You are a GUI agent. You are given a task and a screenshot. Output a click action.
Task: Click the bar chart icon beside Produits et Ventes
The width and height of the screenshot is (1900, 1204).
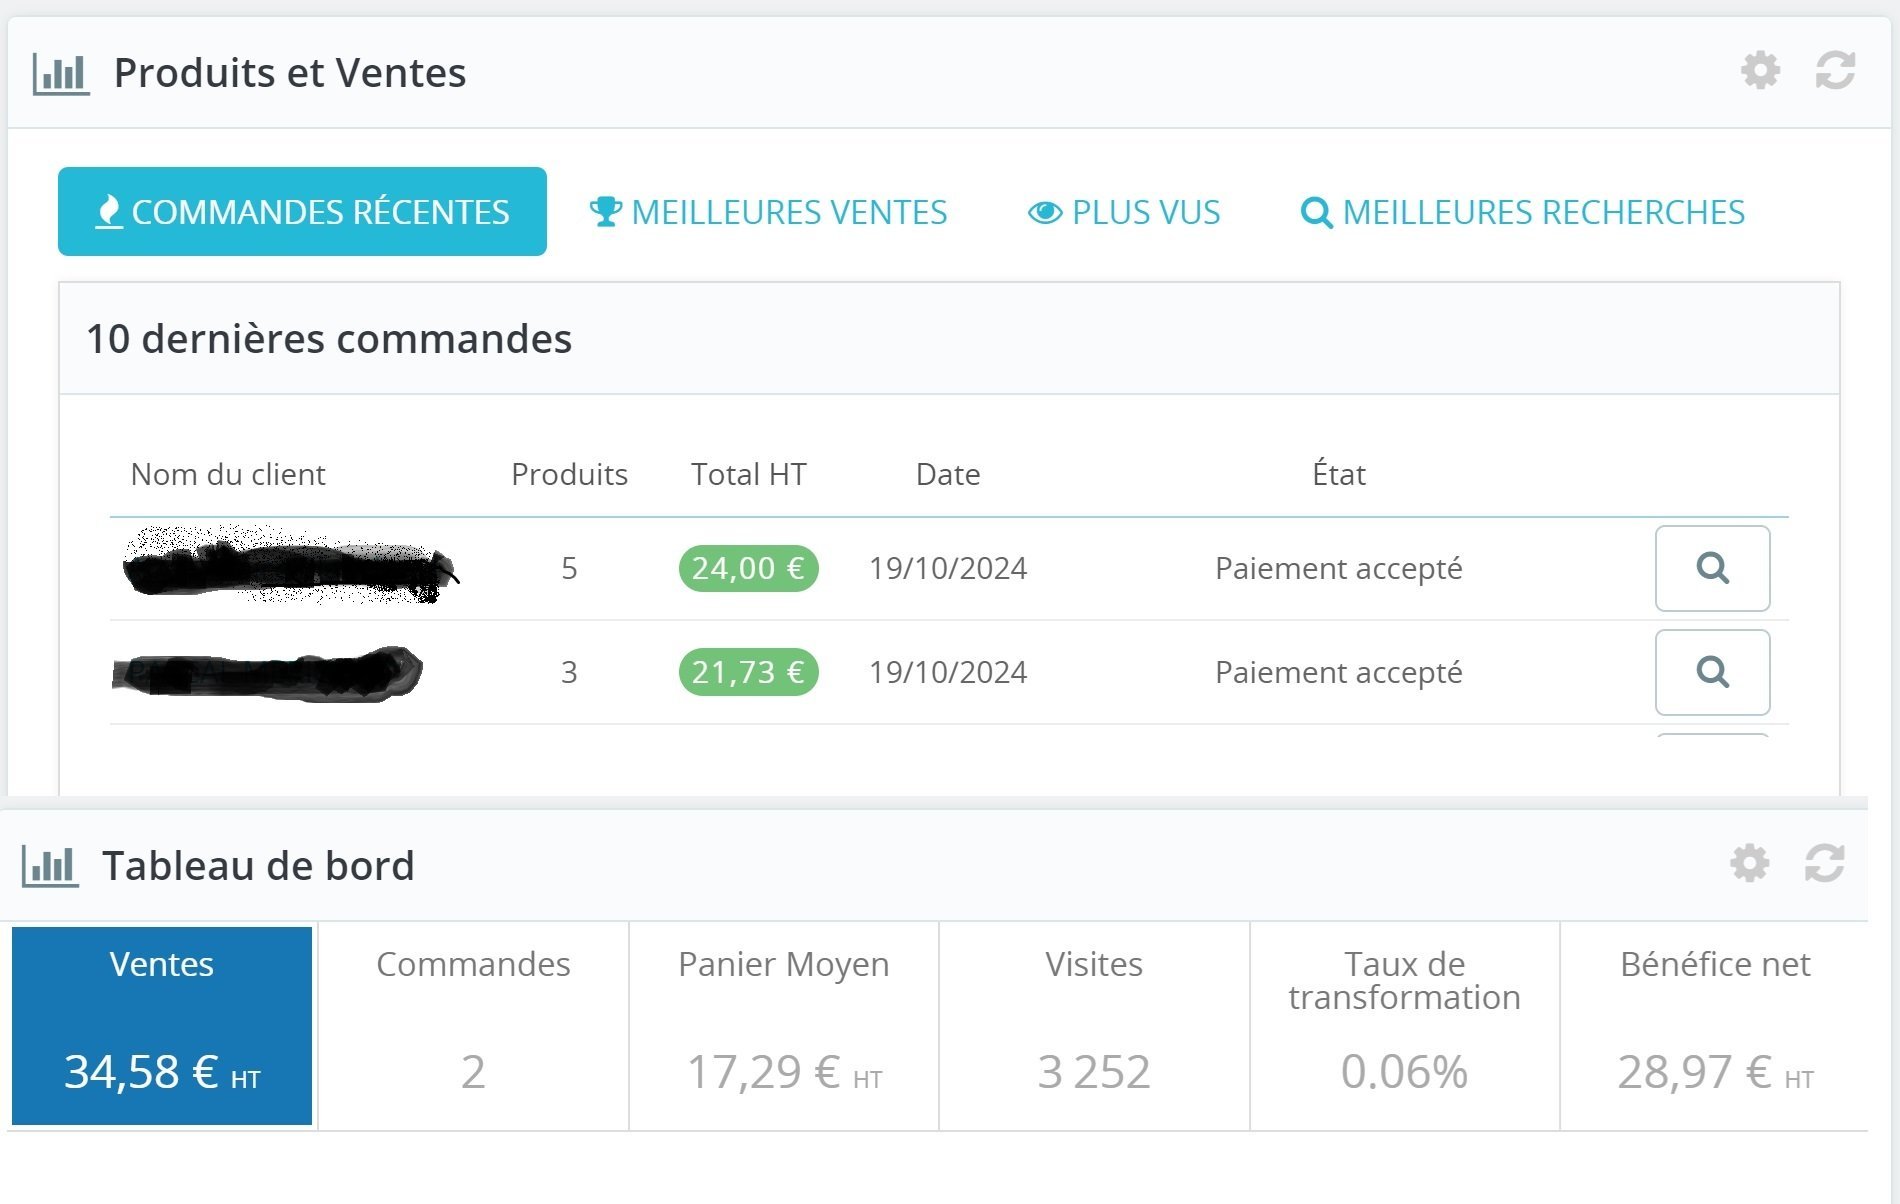(61, 74)
